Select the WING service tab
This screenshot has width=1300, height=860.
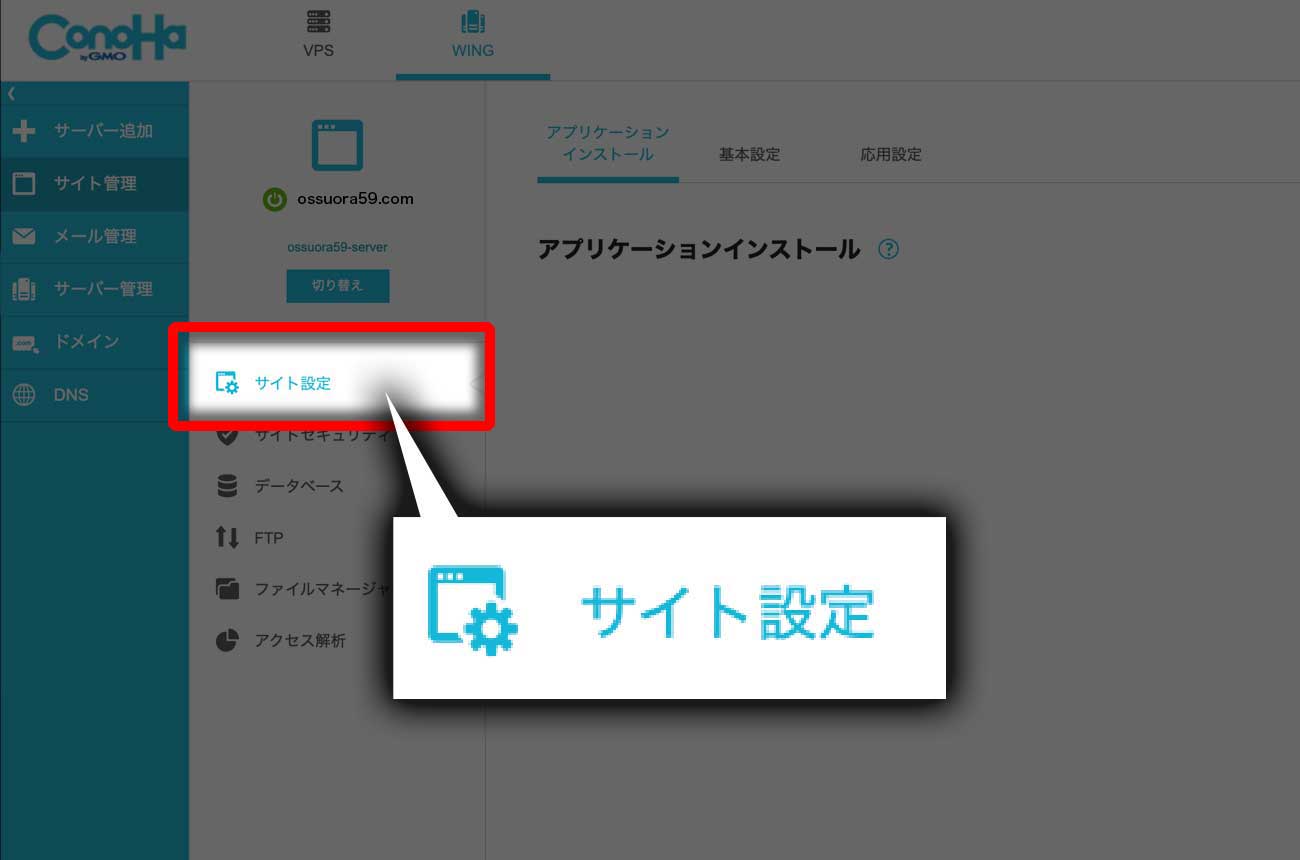coord(472,40)
